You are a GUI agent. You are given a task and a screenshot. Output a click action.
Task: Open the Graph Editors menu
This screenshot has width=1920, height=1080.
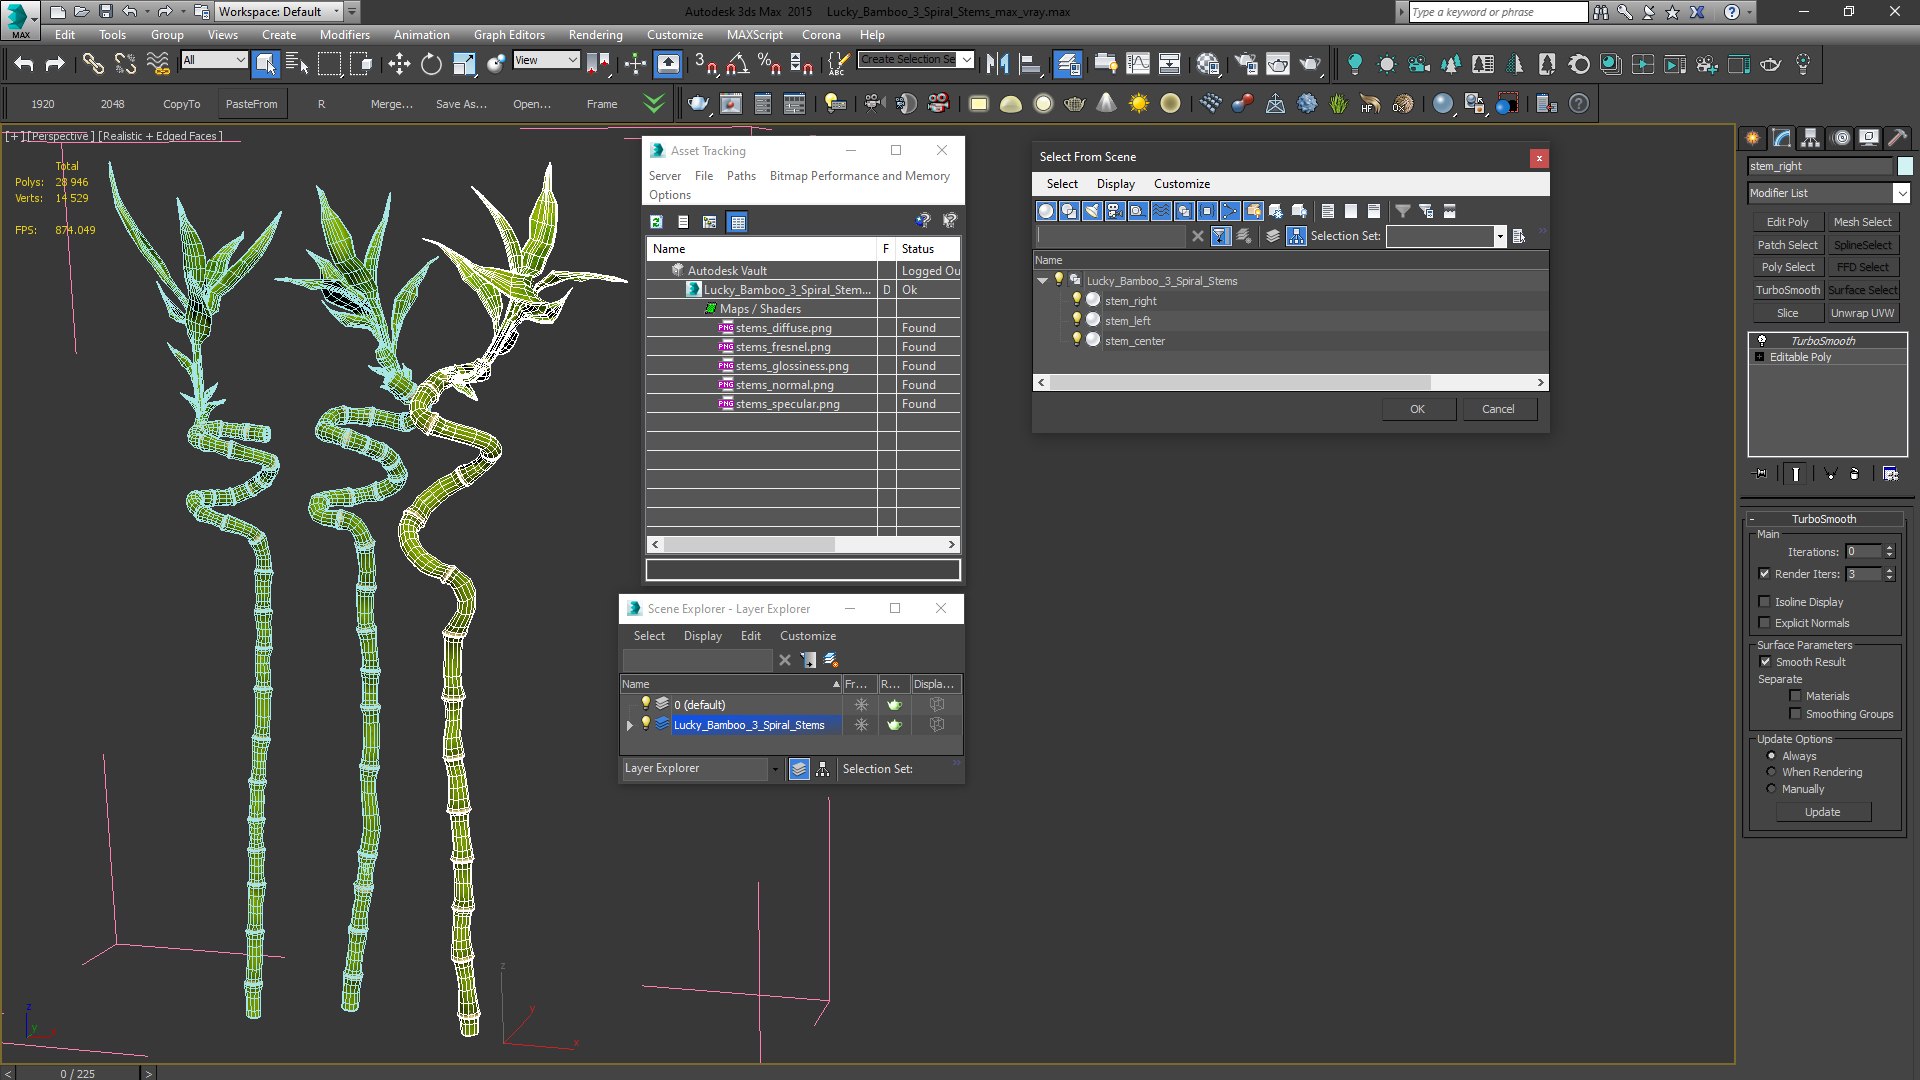click(509, 34)
